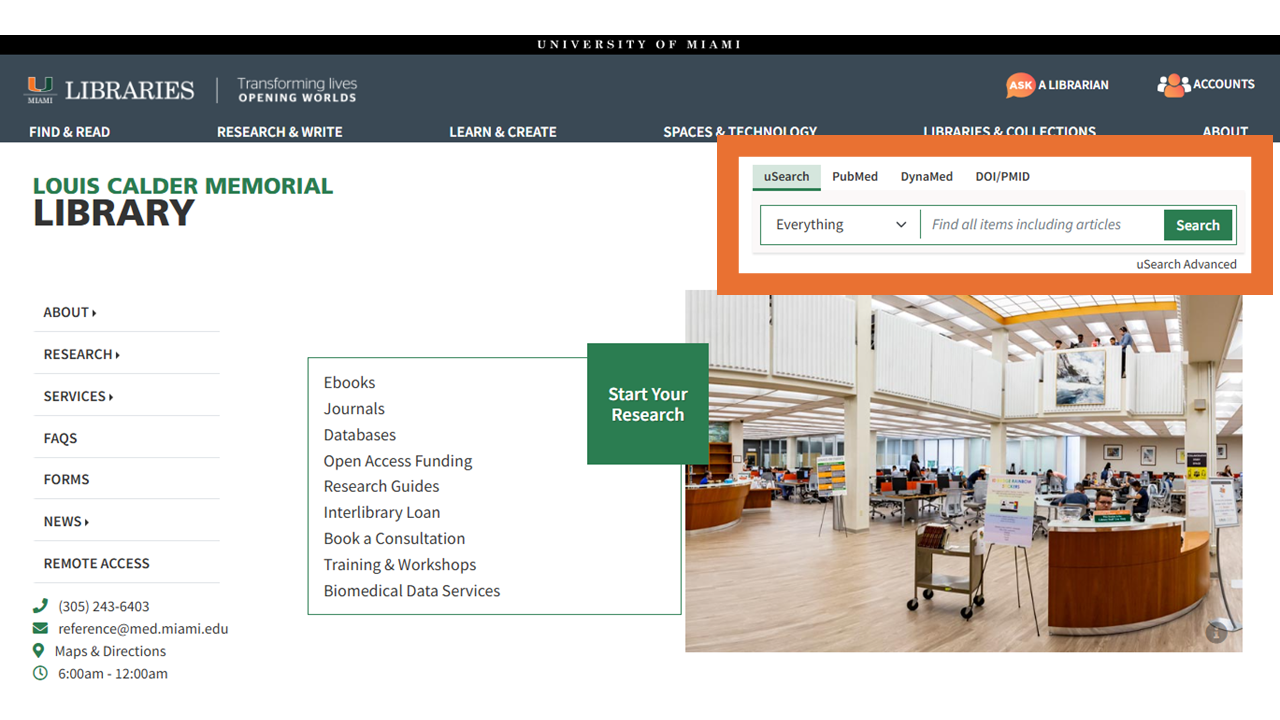Open the Find & Read menu

tap(69, 132)
